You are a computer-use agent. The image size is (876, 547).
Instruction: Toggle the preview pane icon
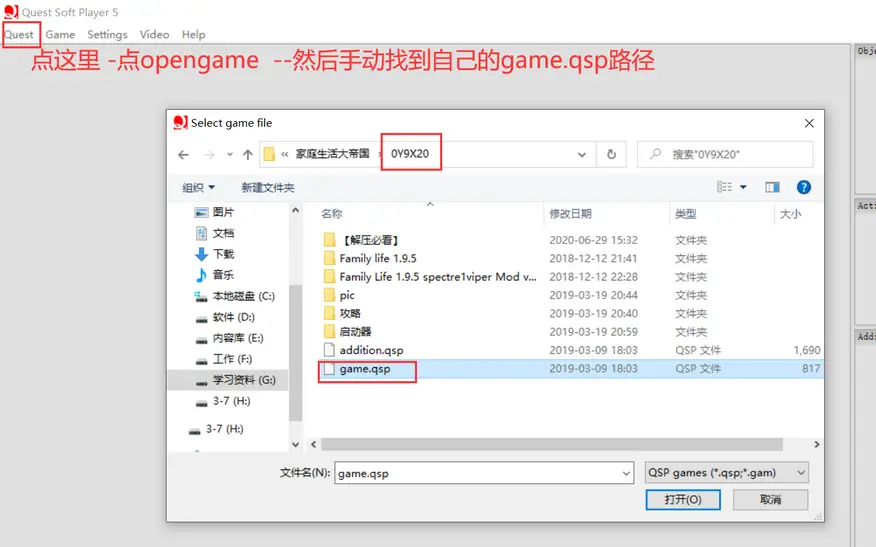(x=772, y=187)
